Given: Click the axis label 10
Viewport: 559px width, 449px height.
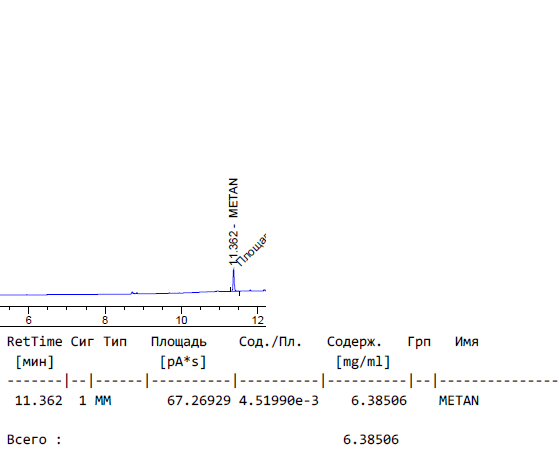Looking at the screenshot, I should [x=181, y=320].
